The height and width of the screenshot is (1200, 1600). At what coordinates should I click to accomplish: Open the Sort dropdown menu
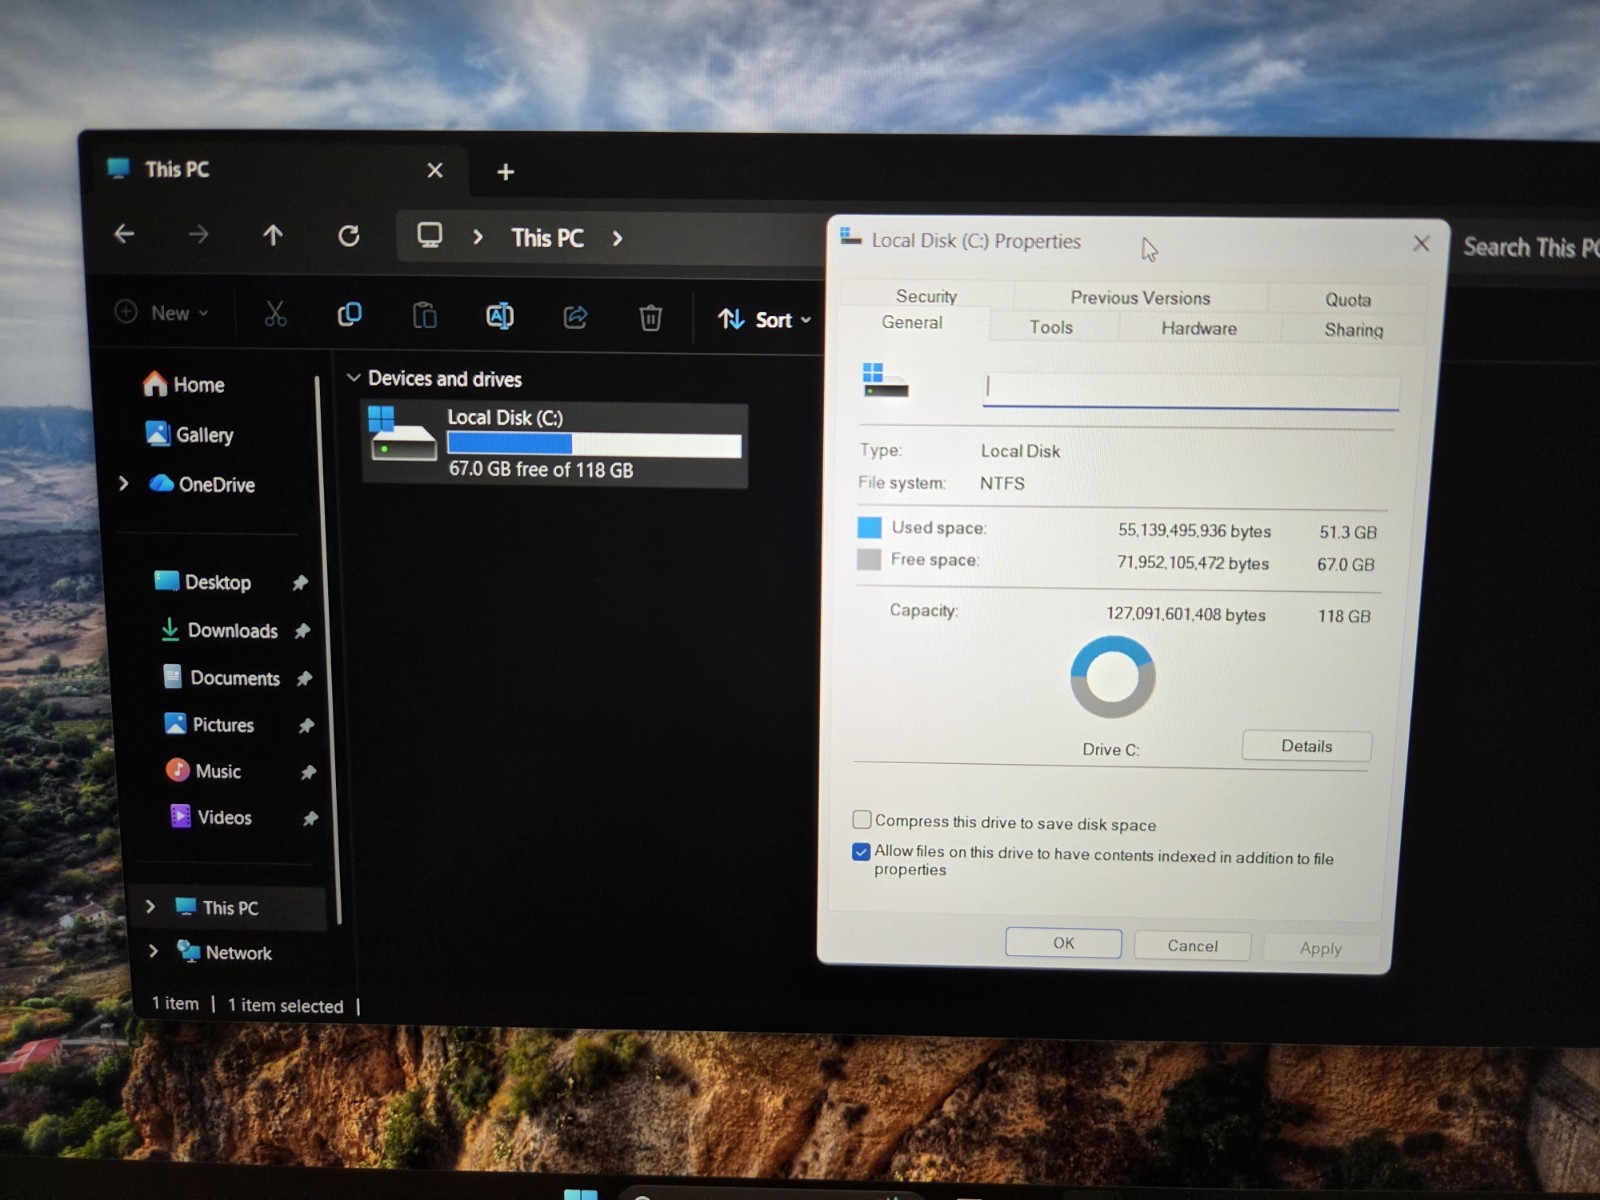(x=765, y=320)
